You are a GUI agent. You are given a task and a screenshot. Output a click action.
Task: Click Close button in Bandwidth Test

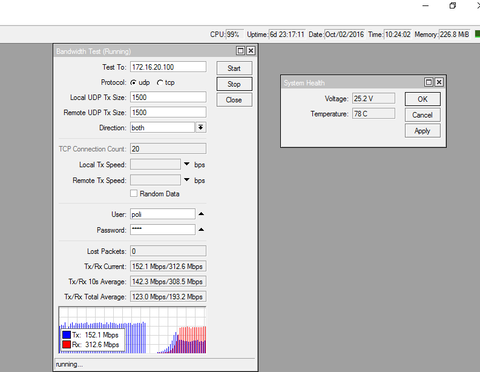(x=234, y=100)
